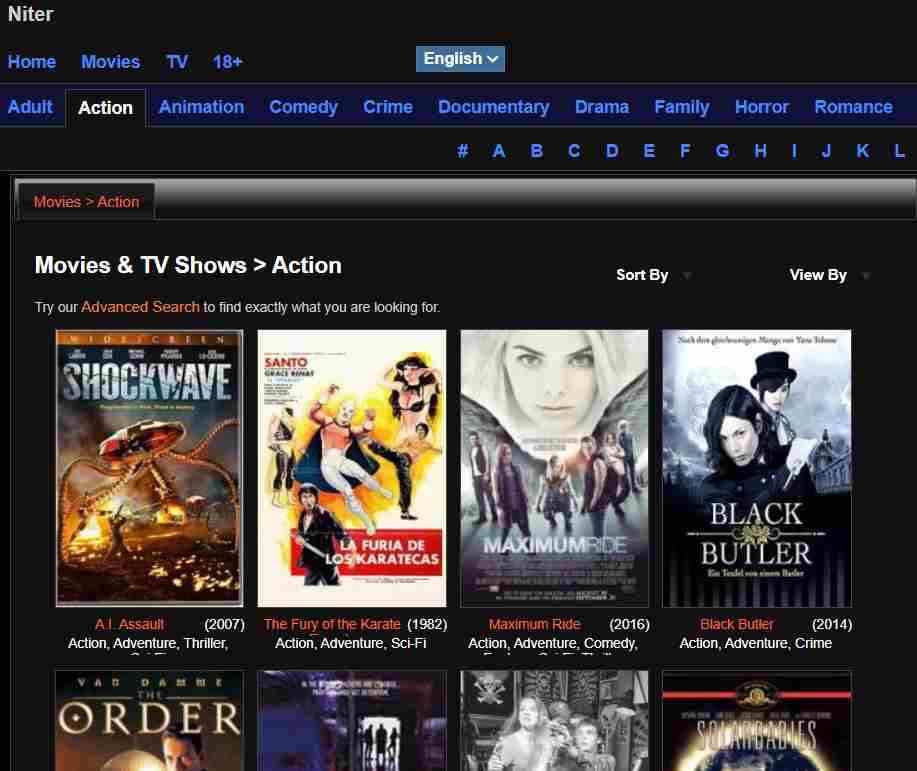The image size is (917, 771).
Task: Open the dark blue silhouettes poster
Action: pos(351,721)
